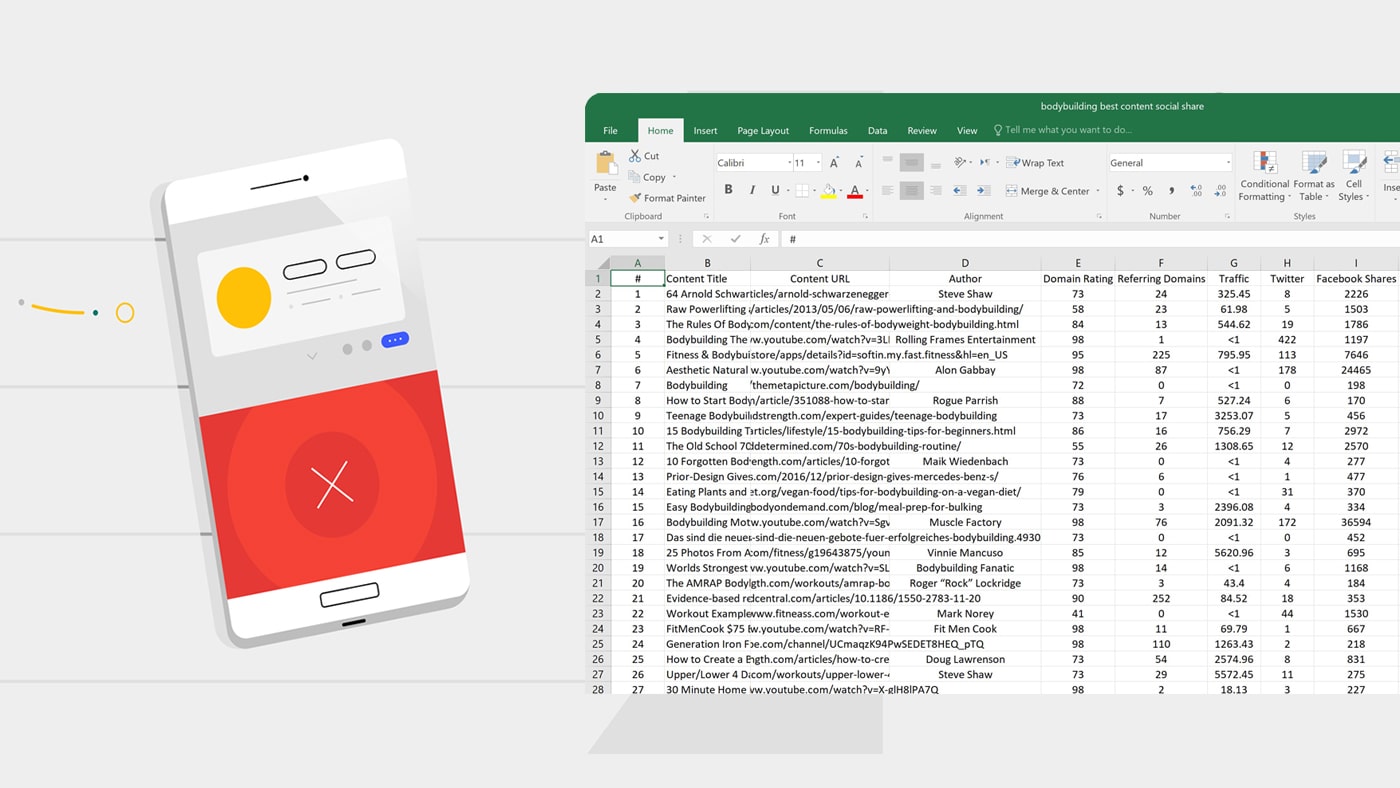This screenshot has width=1400, height=788.
Task: Click the 'Facebook Shares' header cell
Action: tap(1355, 279)
